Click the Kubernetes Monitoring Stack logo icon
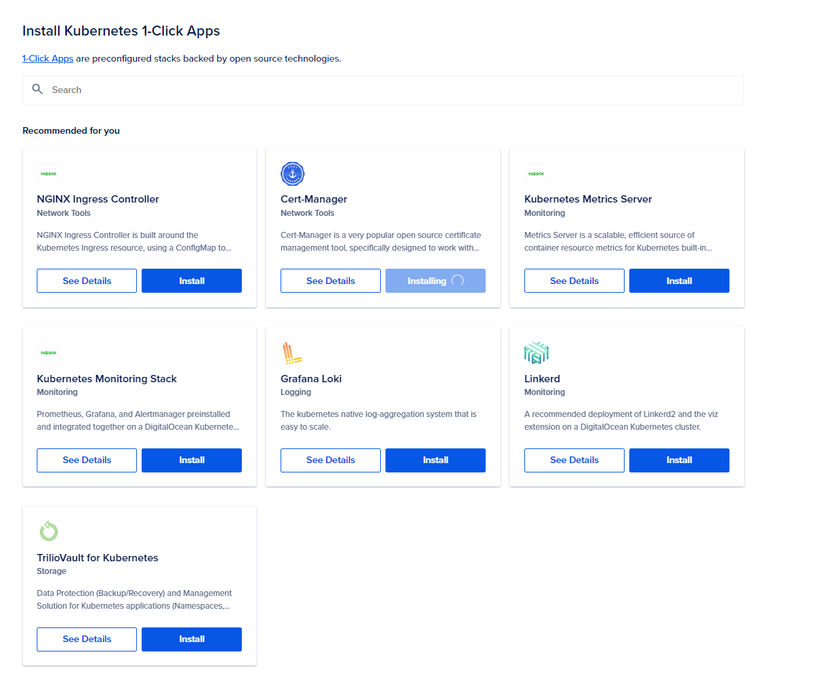The height and width of the screenshot is (679, 825). pyautogui.click(x=49, y=352)
